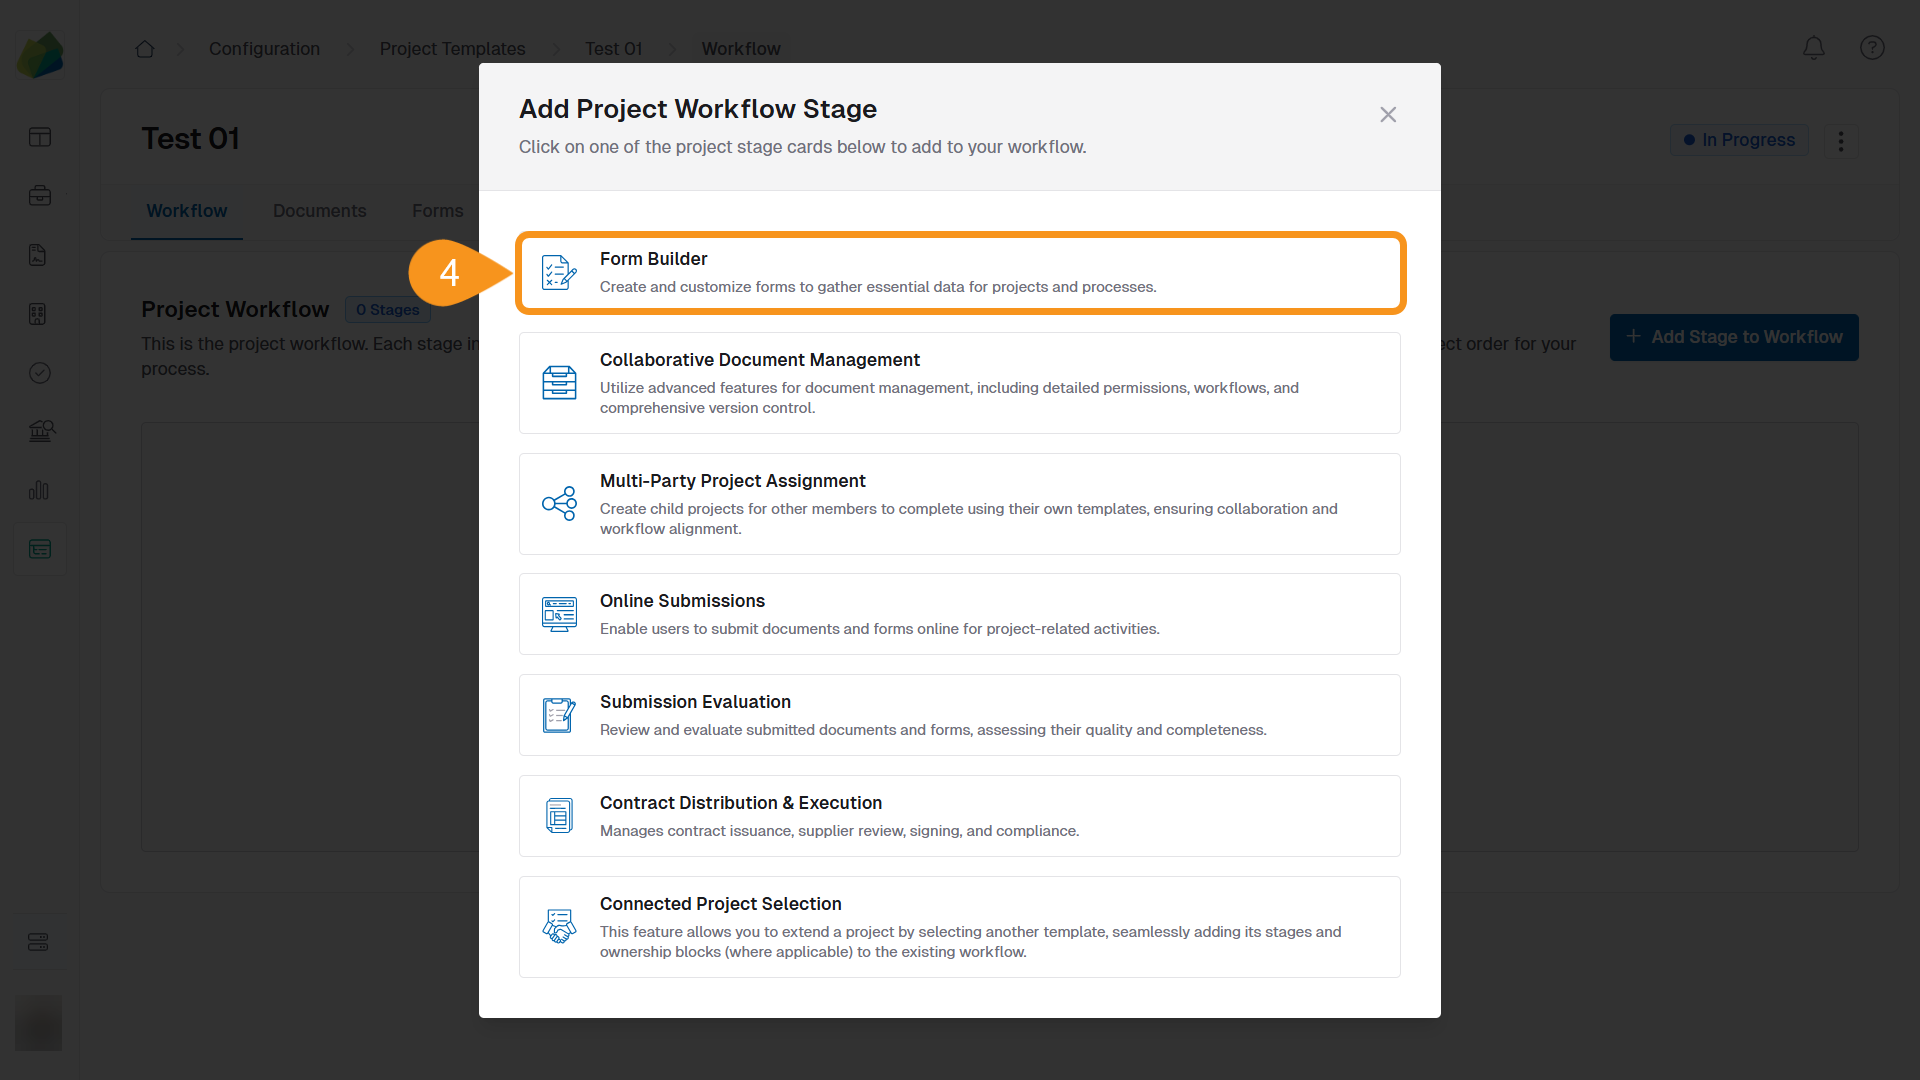Click the Collaborative Document Management icon
1920x1080 pixels.
(559, 383)
